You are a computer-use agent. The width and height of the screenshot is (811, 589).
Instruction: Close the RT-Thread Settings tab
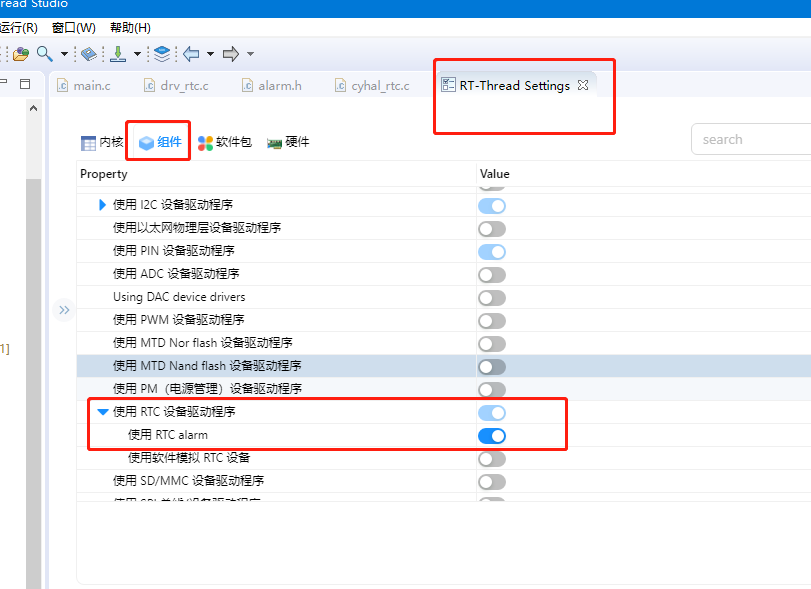583,85
